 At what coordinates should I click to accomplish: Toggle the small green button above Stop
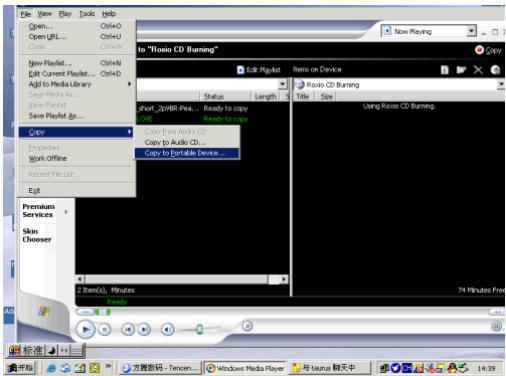[x=103, y=312]
